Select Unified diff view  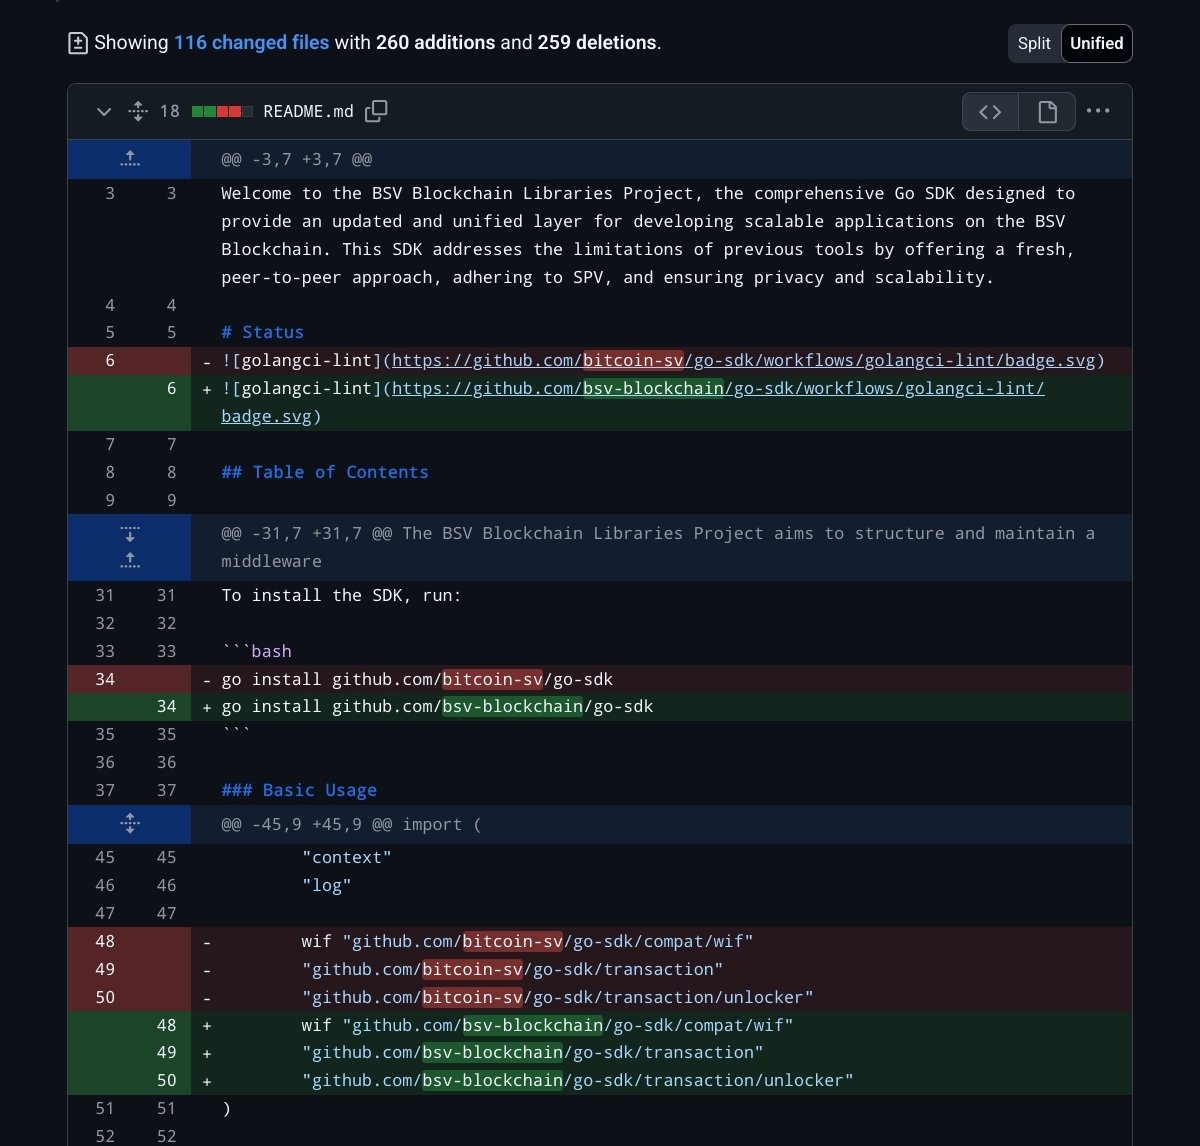coord(1096,43)
